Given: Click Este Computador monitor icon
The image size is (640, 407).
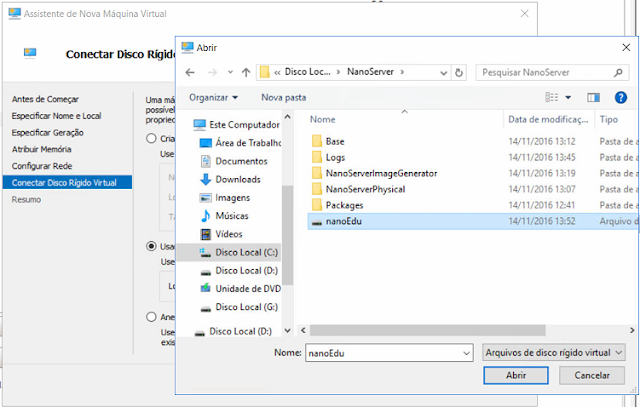Looking at the screenshot, I should (x=199, y=125).
